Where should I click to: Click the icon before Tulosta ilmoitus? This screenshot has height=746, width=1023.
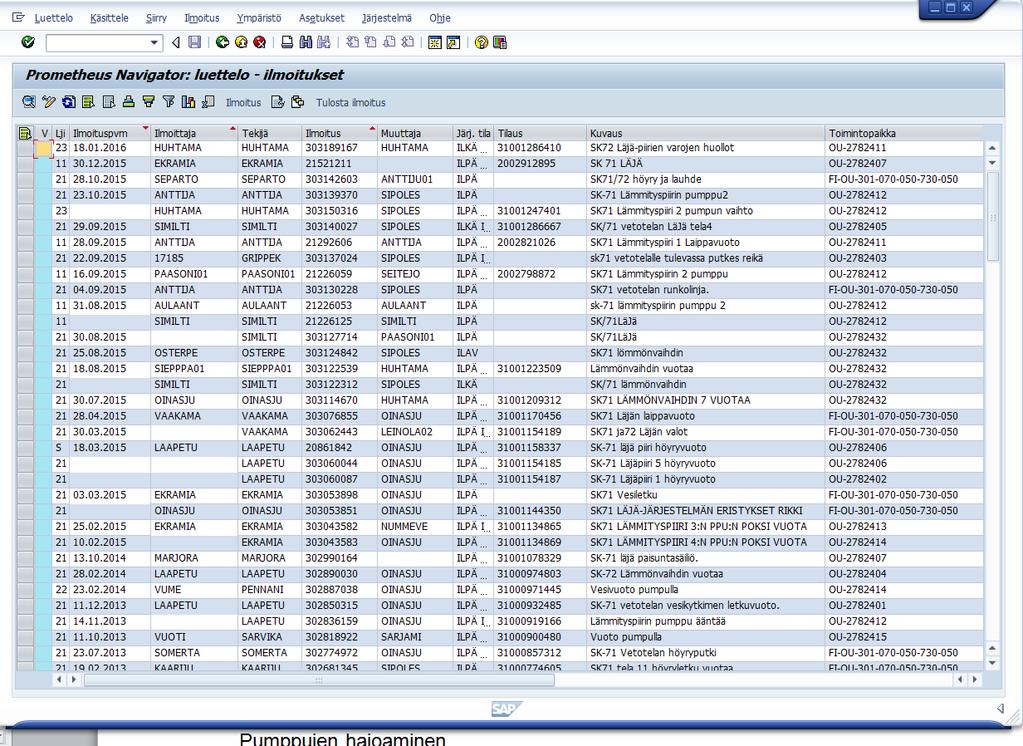click(298, 102)
